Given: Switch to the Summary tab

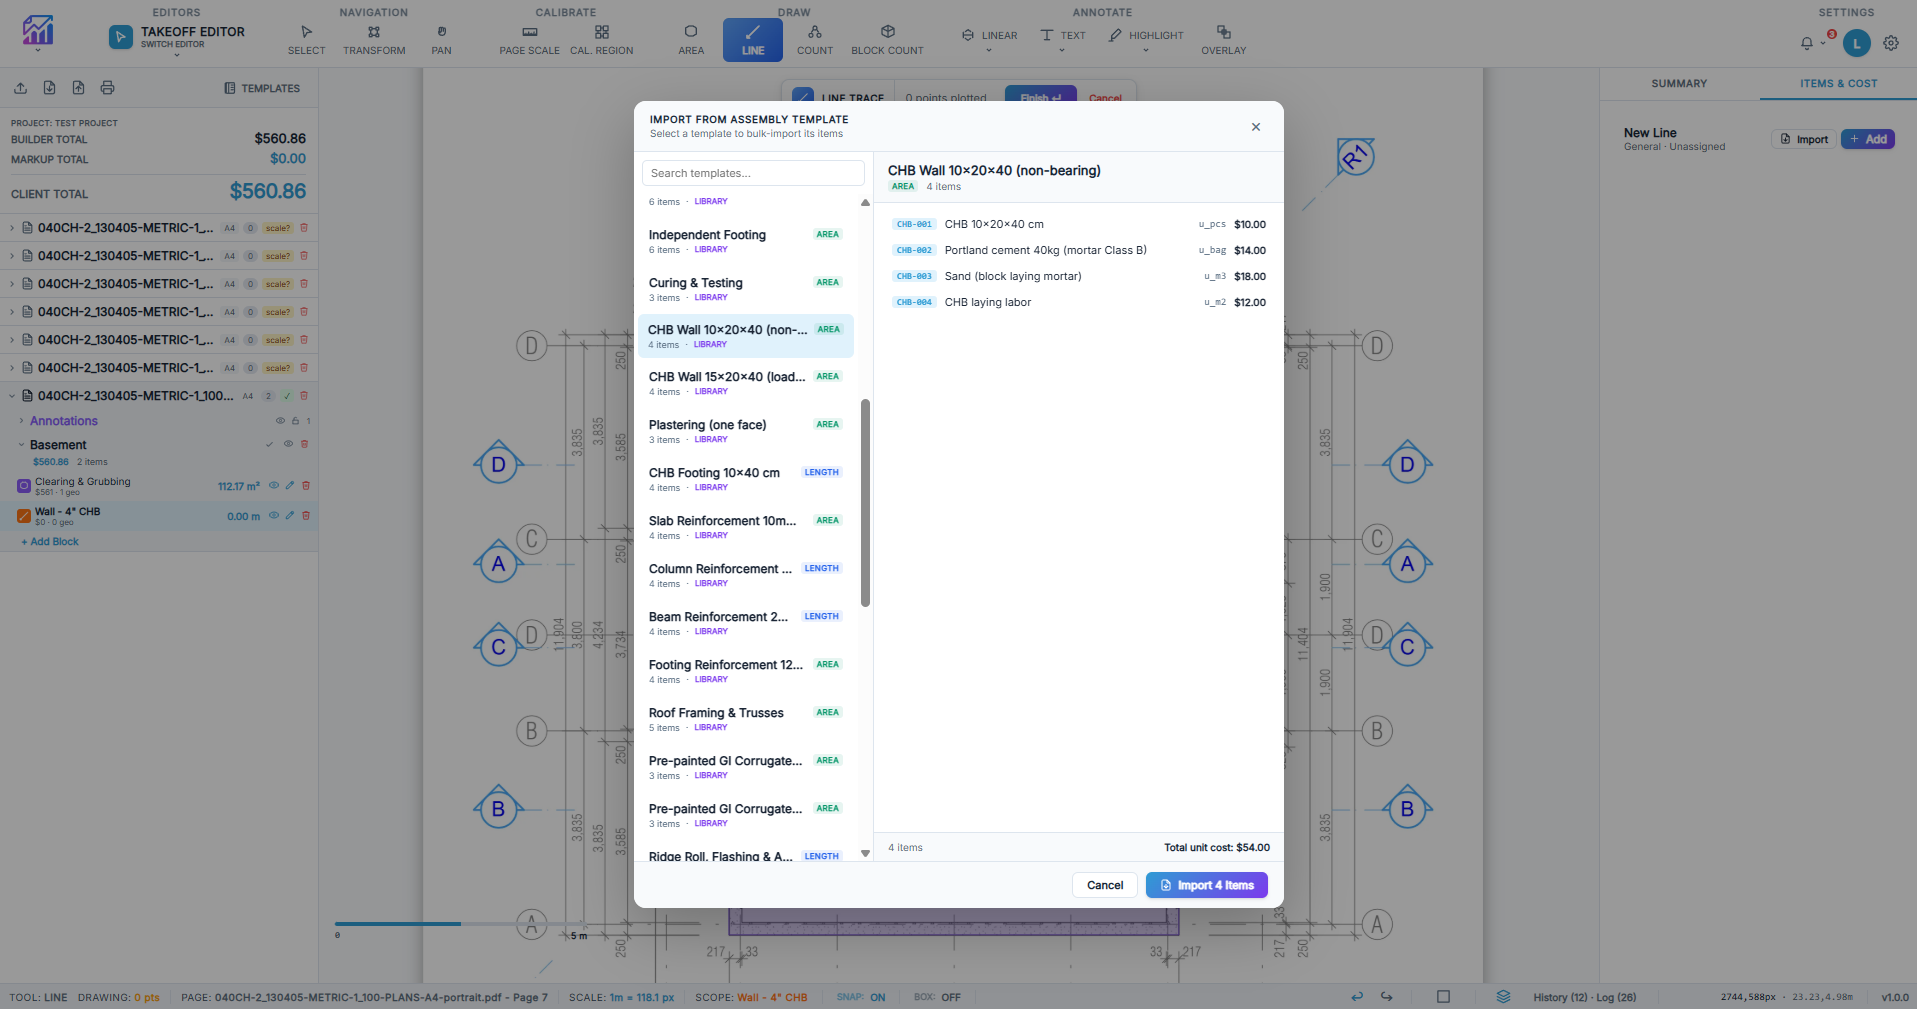Looking at the screenshot, I should 1678,84.
